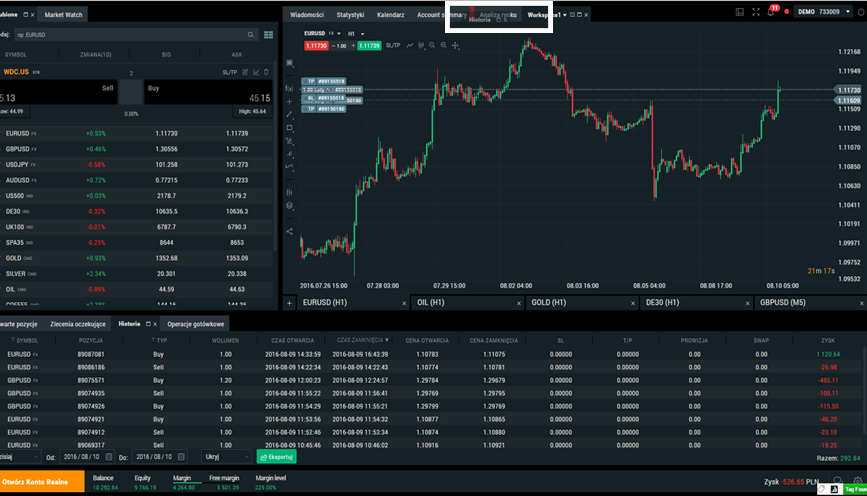
Task: Toggle SL/TP on chart toolbar
Action: (392, 46)
